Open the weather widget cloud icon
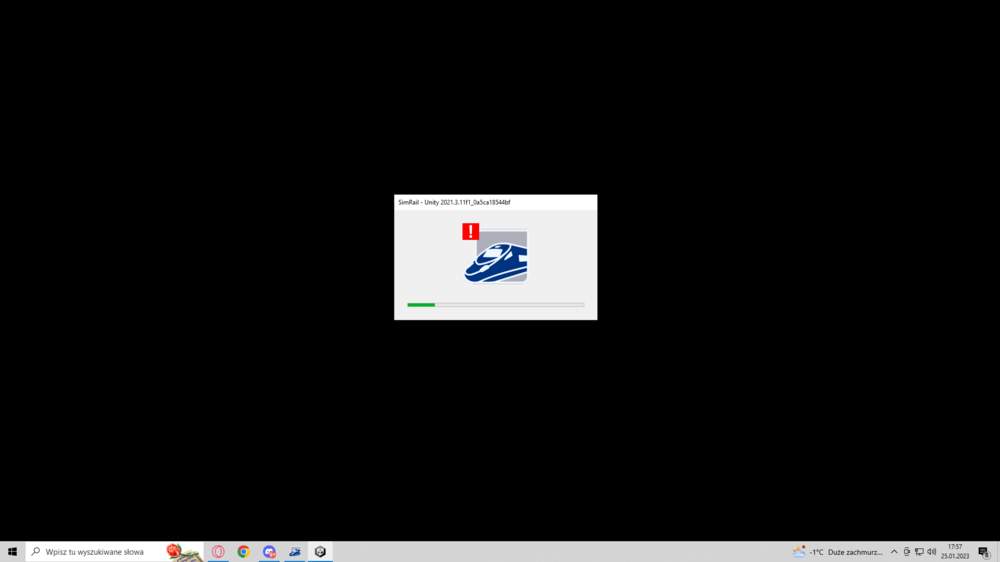The height and width of the screenshot is (562, 1000). [799, 552]
